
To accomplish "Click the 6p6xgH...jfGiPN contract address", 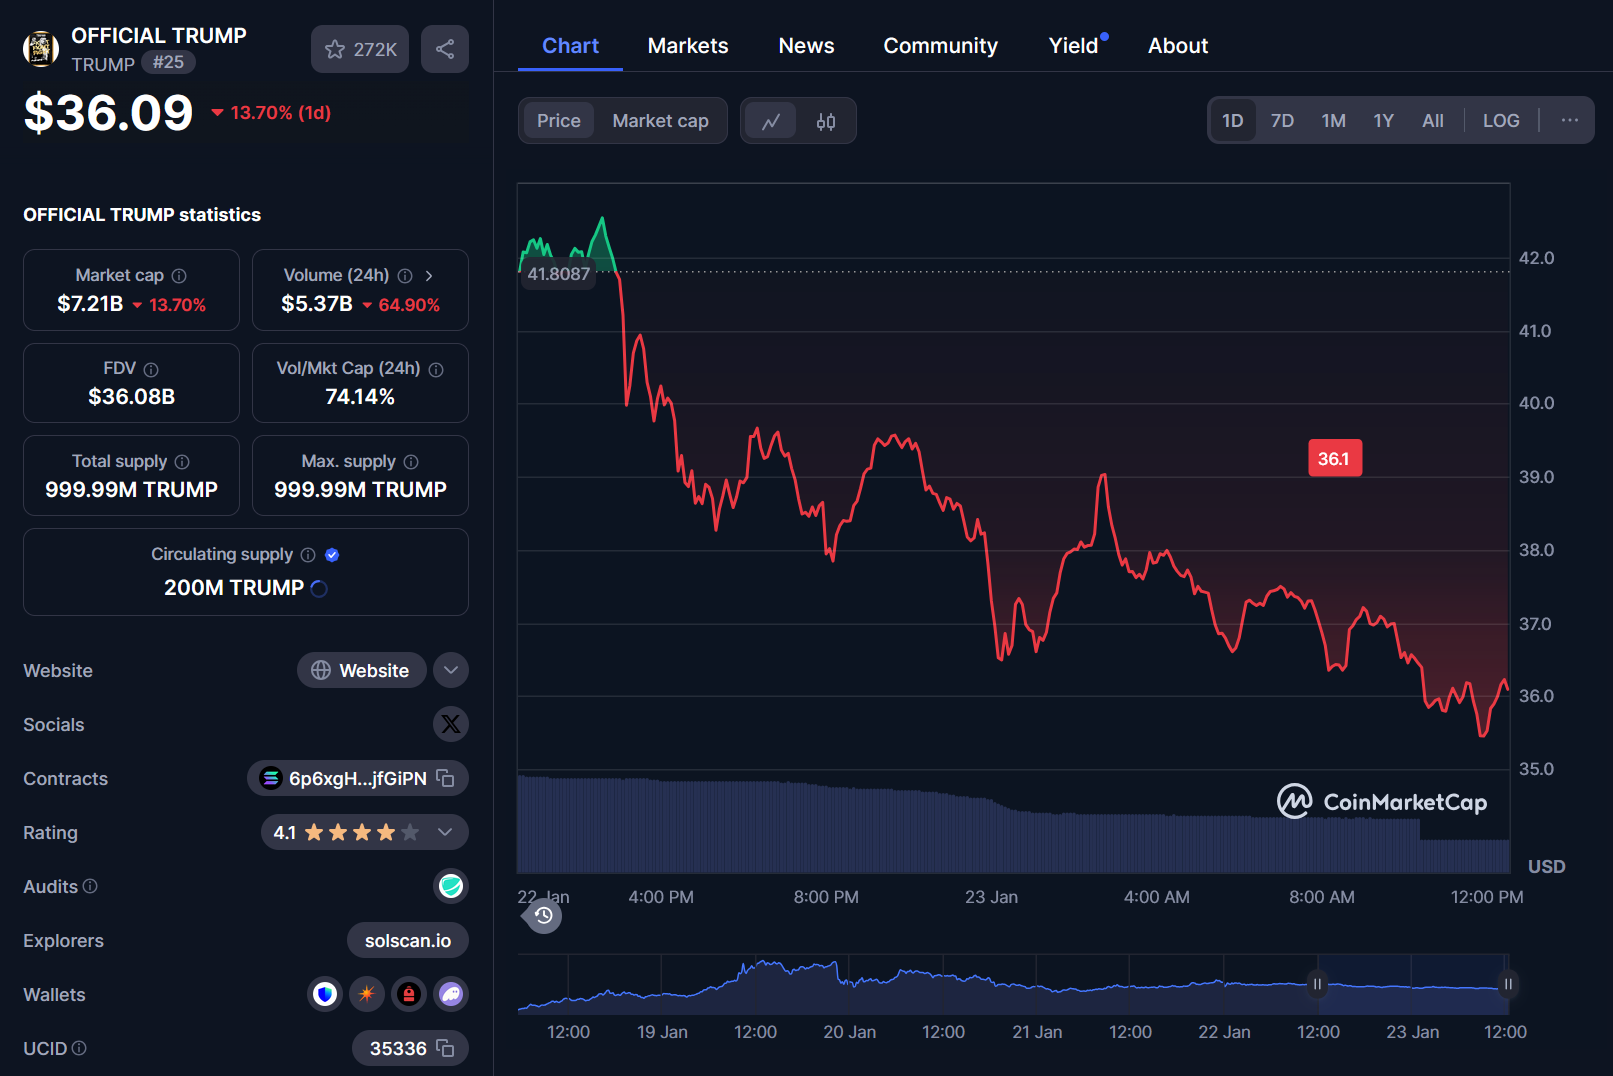I will click(357, 778).
